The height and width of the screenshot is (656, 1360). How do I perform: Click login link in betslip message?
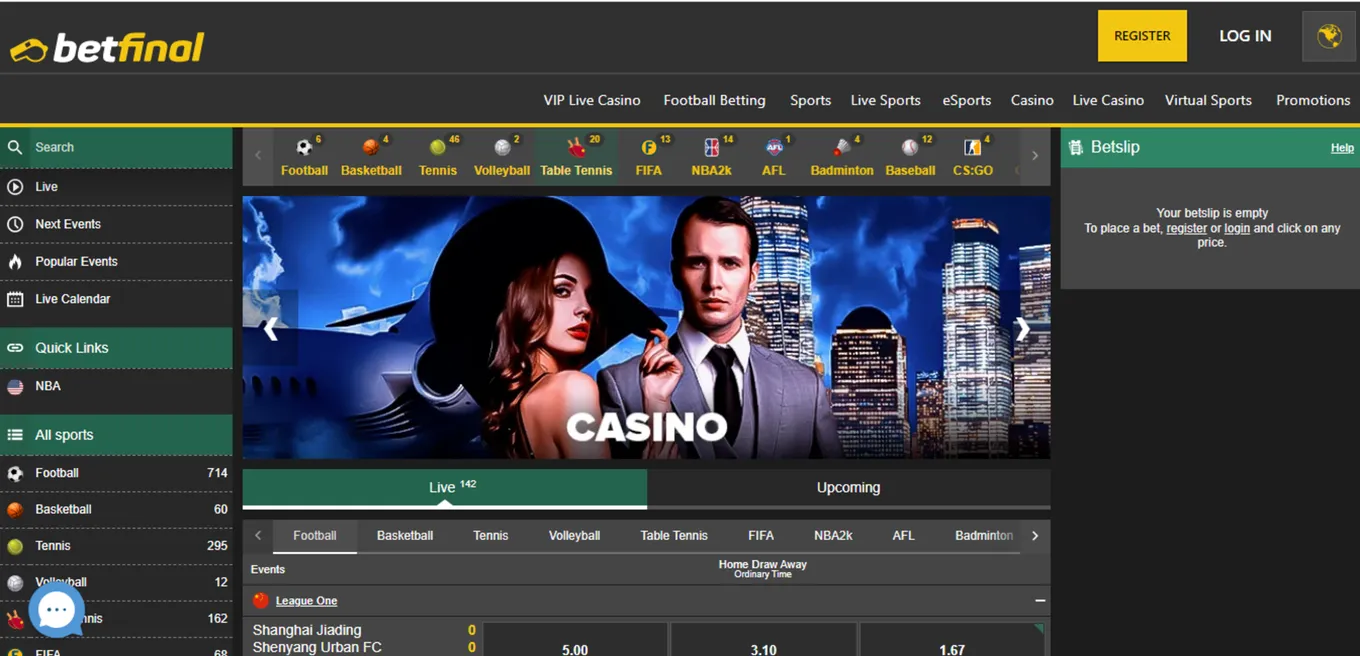[1237, 228]
